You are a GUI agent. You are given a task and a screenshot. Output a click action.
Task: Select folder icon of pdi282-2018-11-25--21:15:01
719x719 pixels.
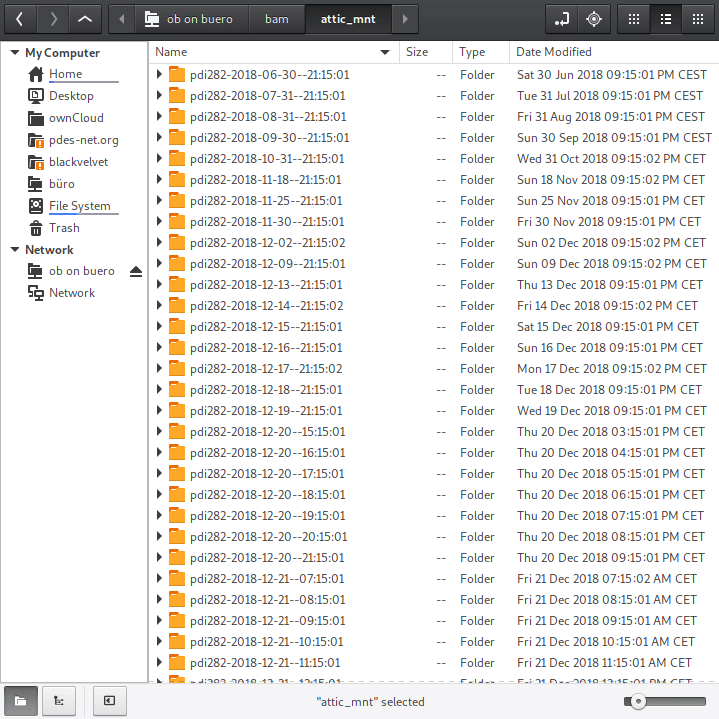click(177, 200)
